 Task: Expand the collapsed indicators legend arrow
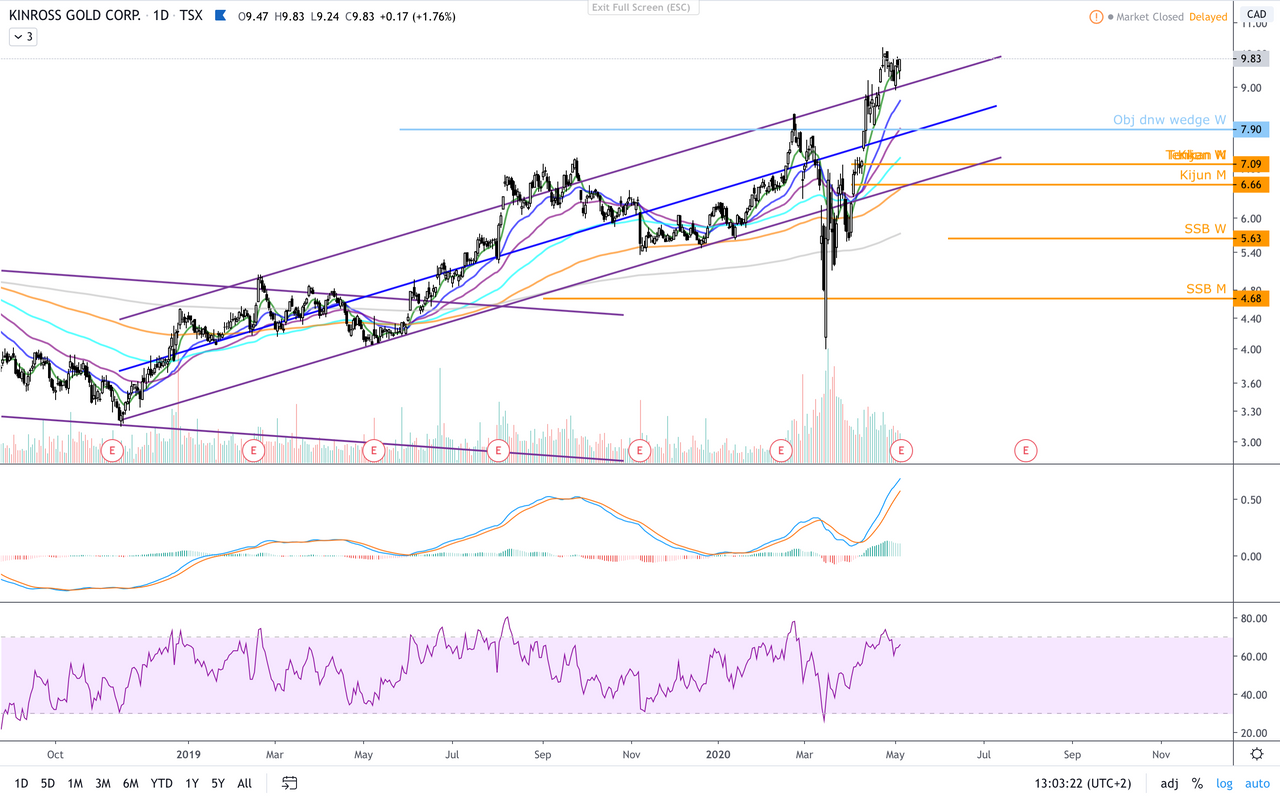pyautogui.click(x=22, y=36)
